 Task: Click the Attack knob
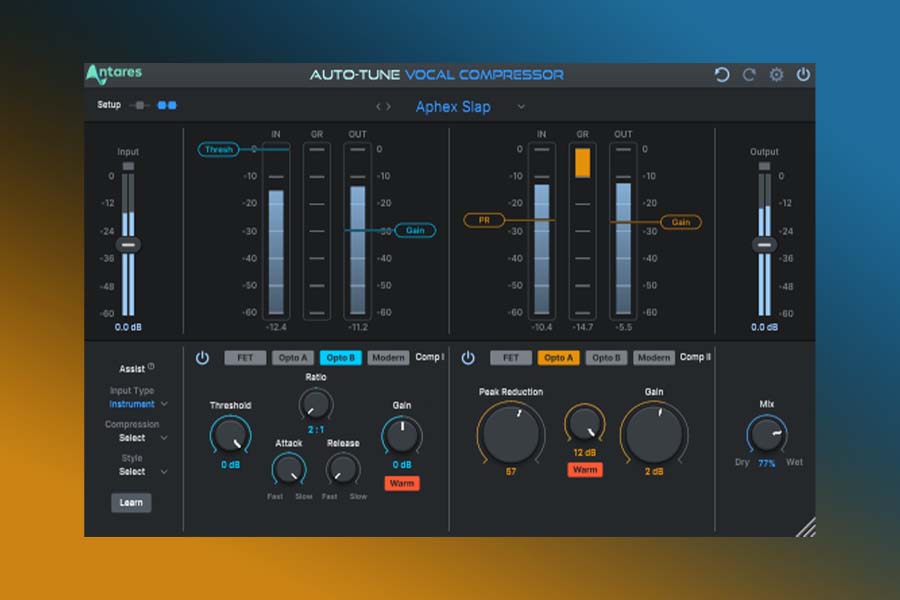pos(288,469)
